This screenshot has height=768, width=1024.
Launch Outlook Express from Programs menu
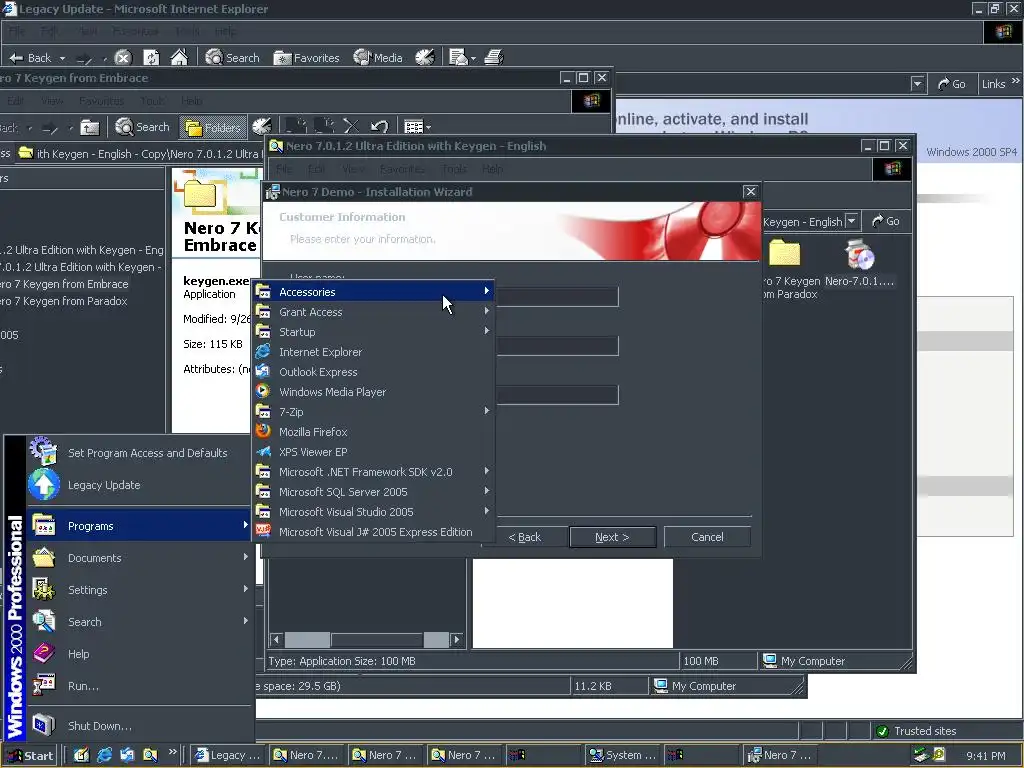coord(373,372)
